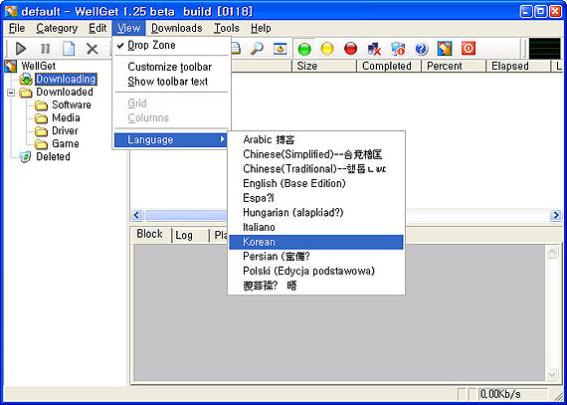Select the Game folder
The height and width of the screenshot is (405, 567).
65,144
